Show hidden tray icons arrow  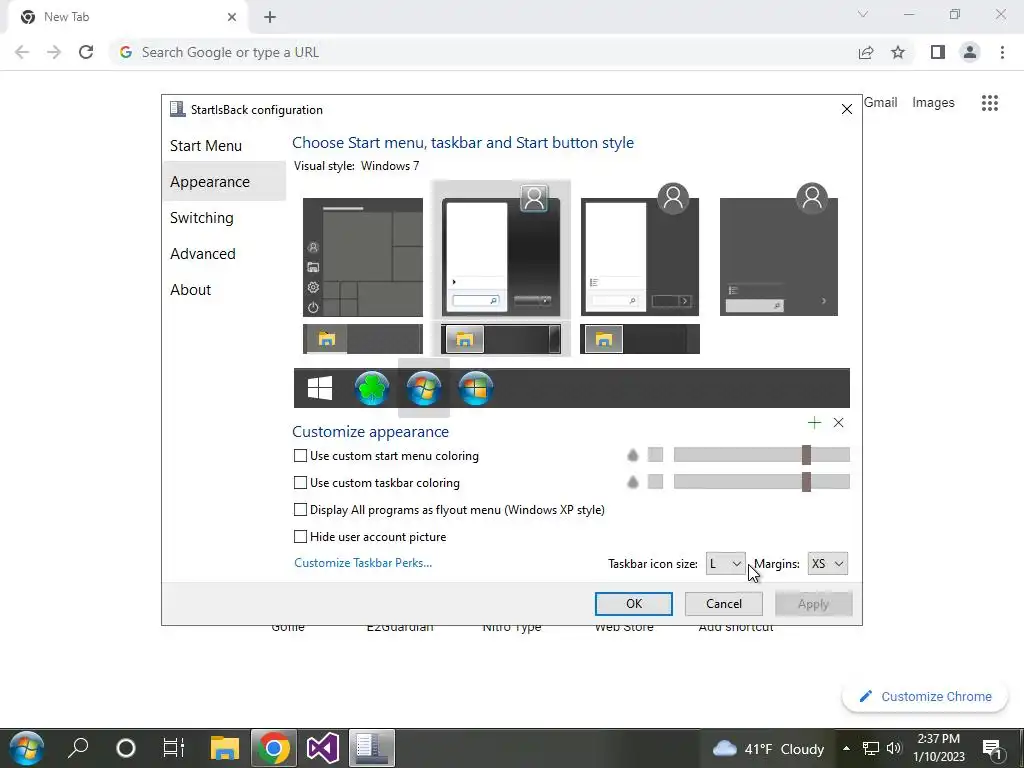(x=846, y=748)
